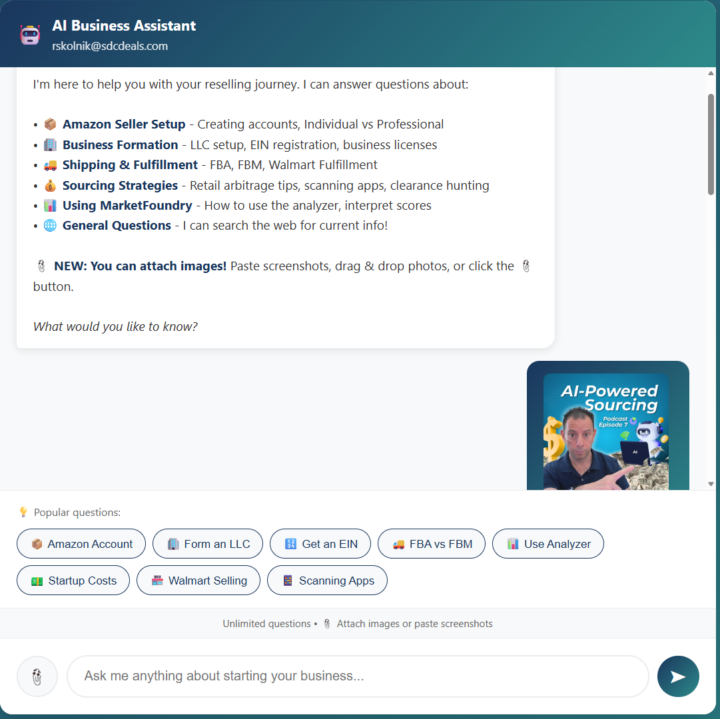Image resolution: width=720 pixels, height=719 pixels.
Task: Click the 'Popular questions:' label
Action: click(x=77, y=512)
